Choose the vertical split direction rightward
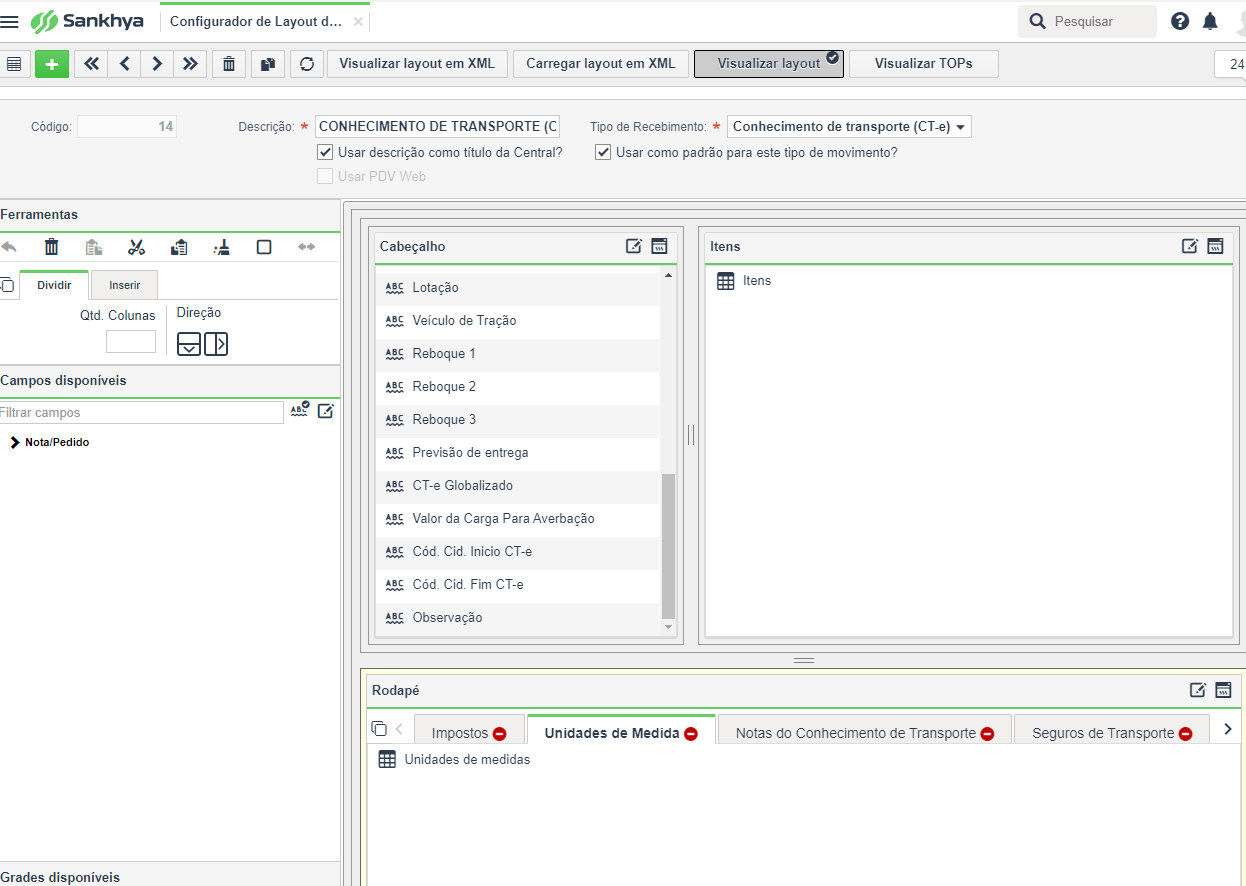 (x=216, y=344)
